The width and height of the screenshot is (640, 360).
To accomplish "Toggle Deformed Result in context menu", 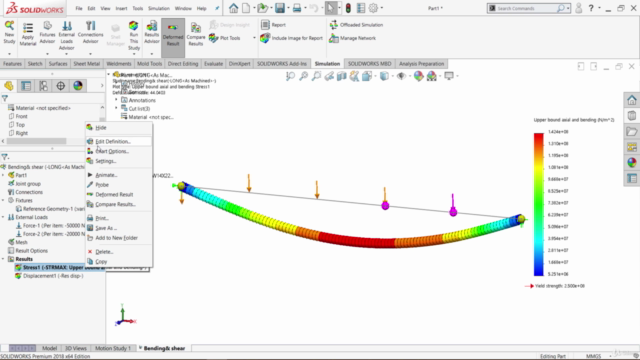I will [x=114, y=194].
